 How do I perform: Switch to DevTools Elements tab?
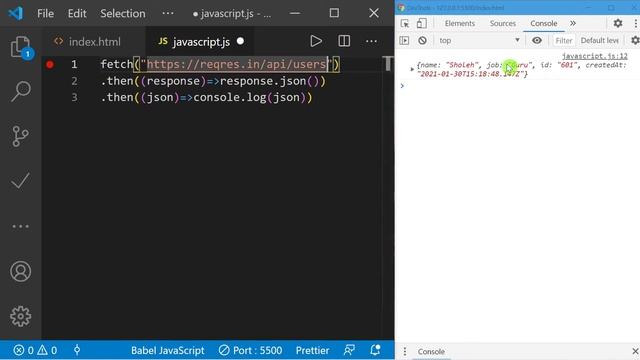[x=460, y=23]
